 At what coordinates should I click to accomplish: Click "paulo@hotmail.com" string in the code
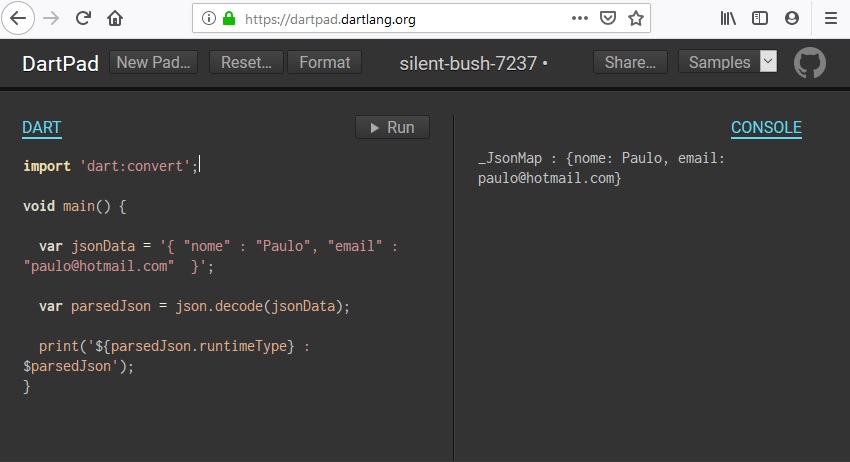coord(99,266)
